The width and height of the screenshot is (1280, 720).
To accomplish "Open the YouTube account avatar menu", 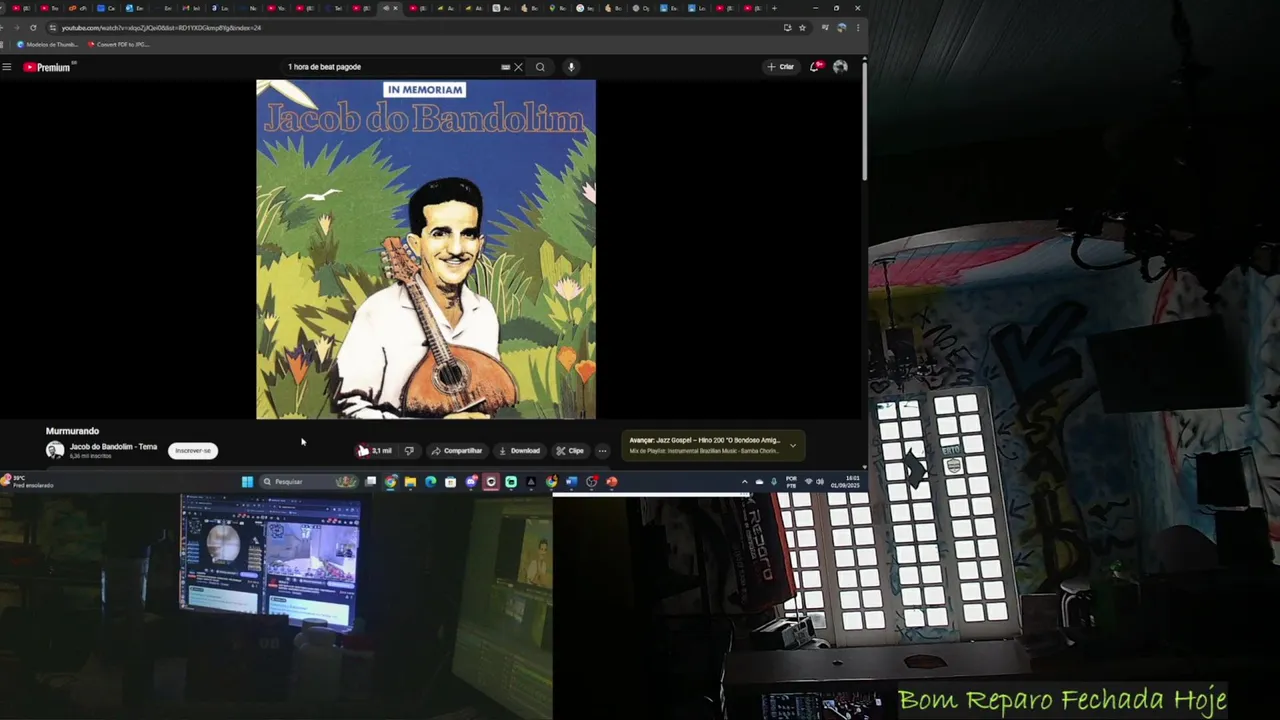I will [840, 67].
